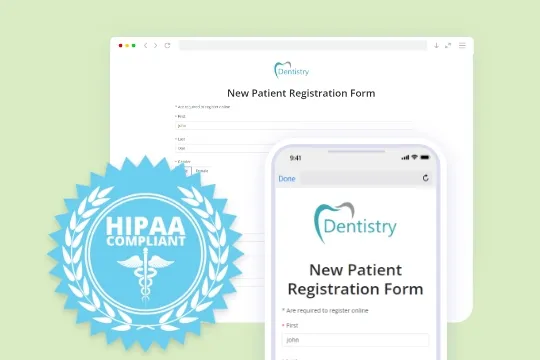The image size is (540, 360).
Task: Click the download arrow icon in browser
Action: click(436, 45)
